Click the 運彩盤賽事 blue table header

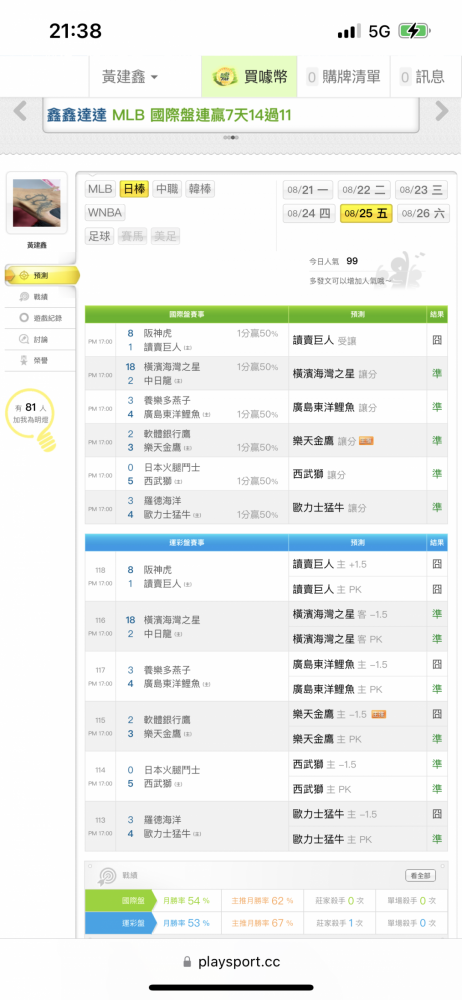187,543
